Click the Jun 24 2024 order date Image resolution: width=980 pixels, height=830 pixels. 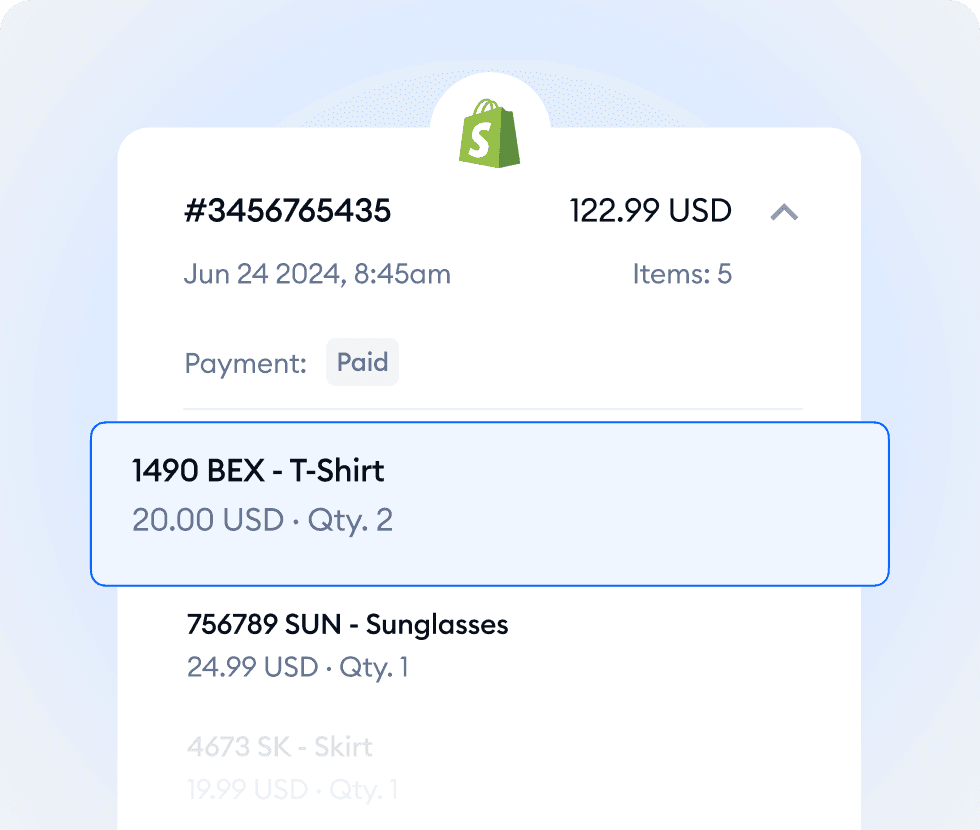point(317,274)
